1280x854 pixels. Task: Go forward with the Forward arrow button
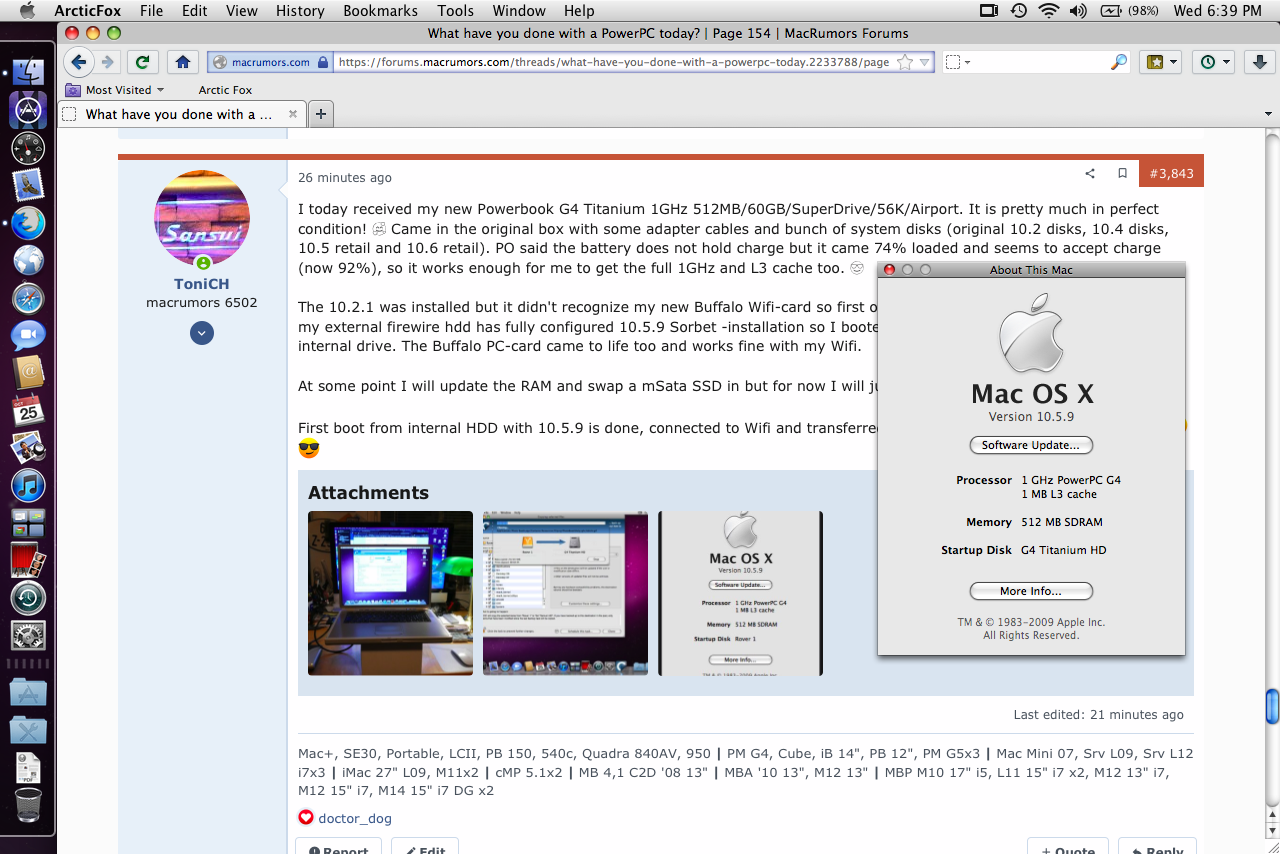click(x=107, y=62)
